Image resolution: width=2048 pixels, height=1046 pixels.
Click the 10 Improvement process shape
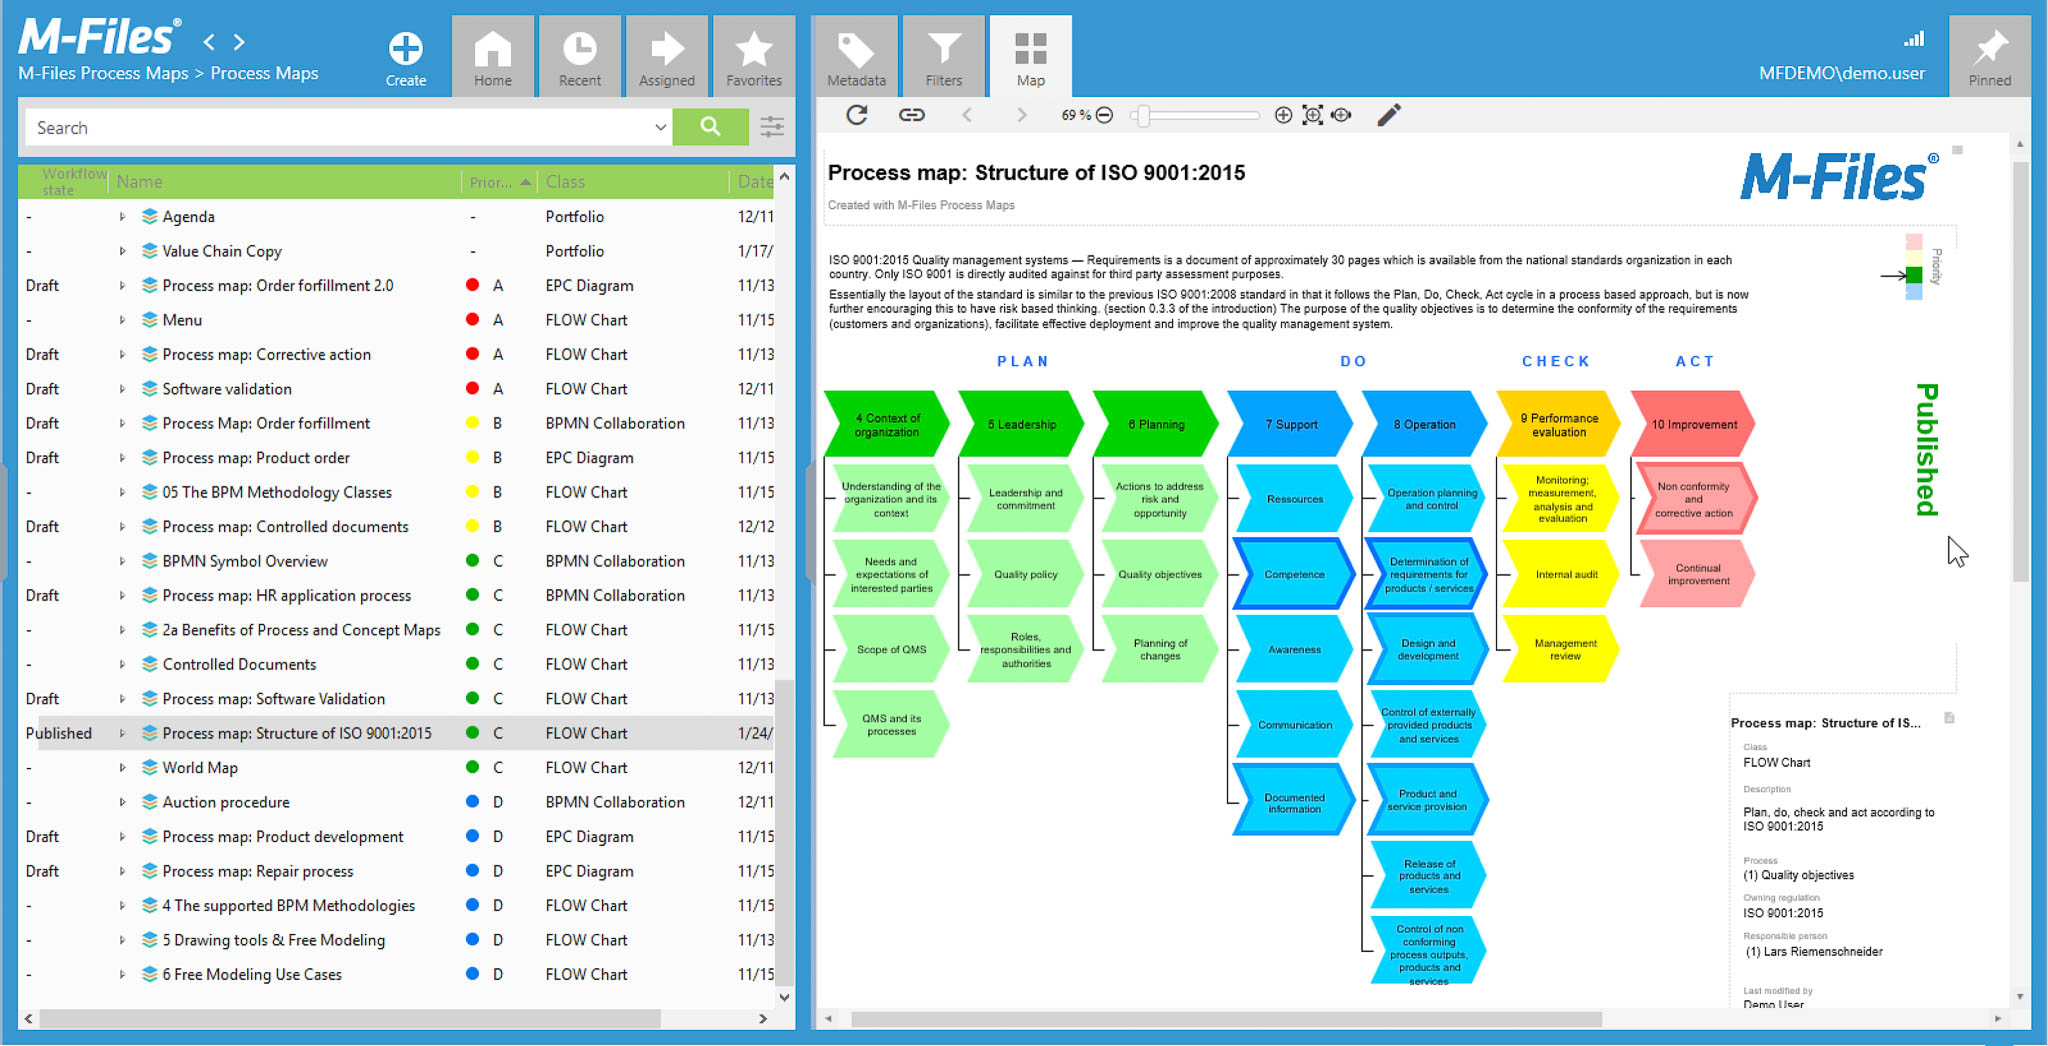(x=1694, y=425)
